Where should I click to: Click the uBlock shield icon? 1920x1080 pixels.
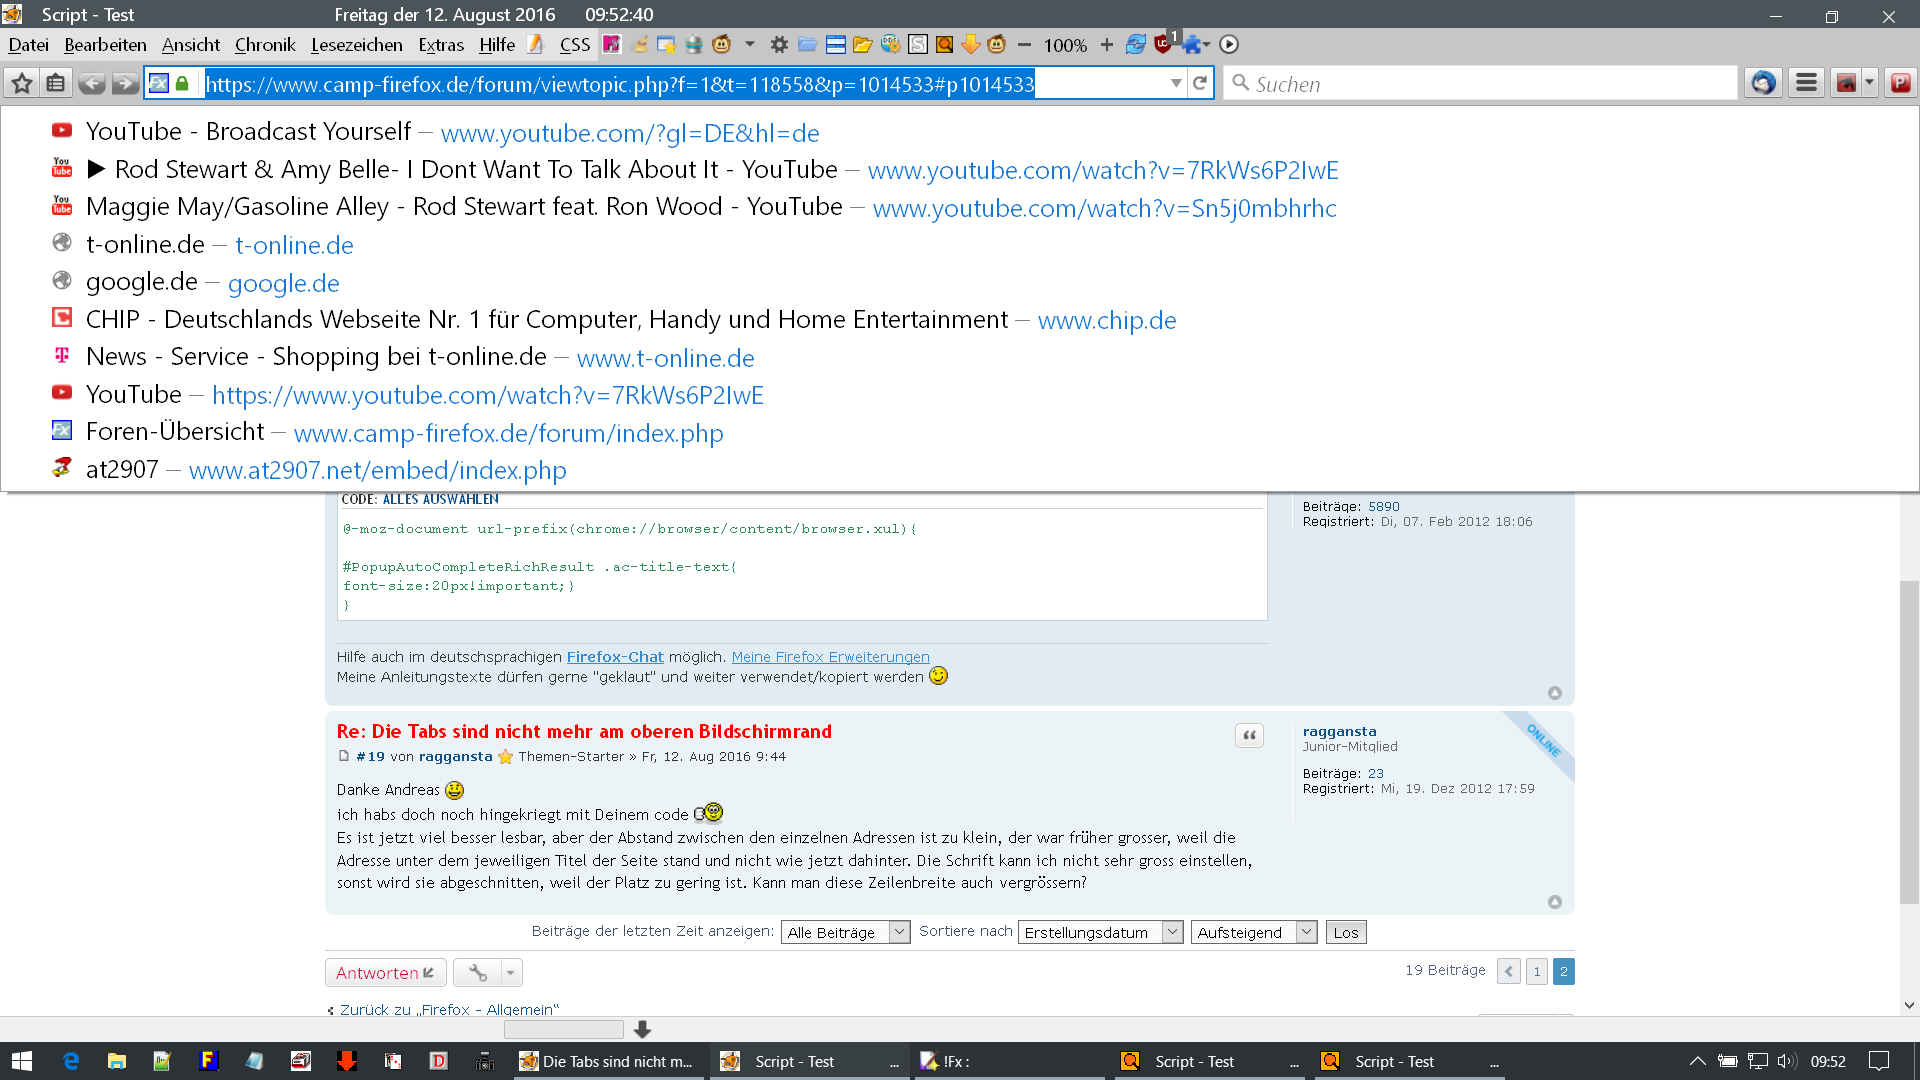(x=1162, y=45)
